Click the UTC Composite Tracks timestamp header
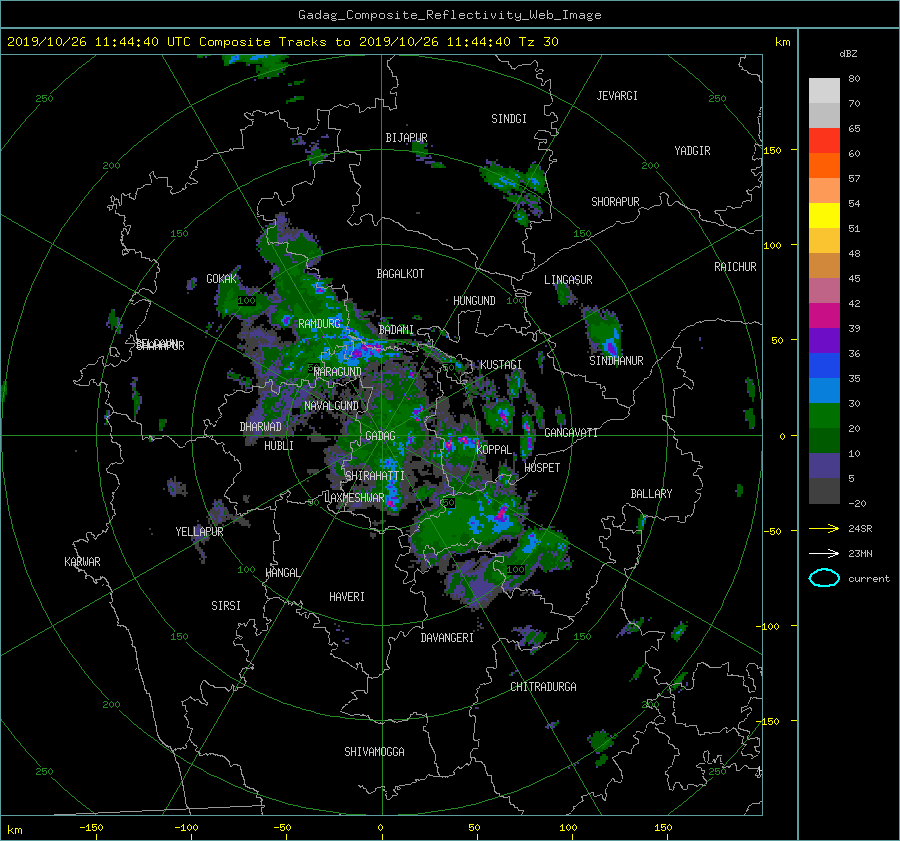Viewport: 900px width, 841px height. [282, 42]
